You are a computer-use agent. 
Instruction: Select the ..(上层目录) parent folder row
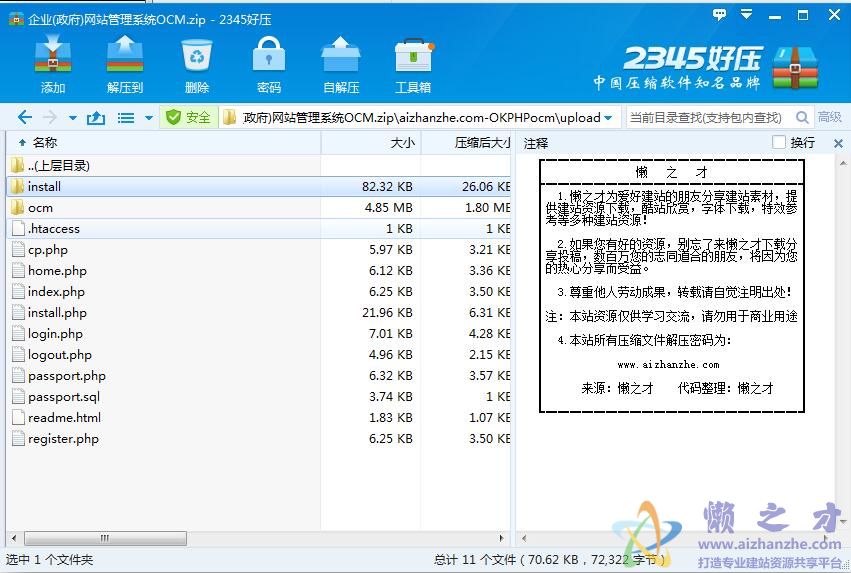tap(258, 165)
